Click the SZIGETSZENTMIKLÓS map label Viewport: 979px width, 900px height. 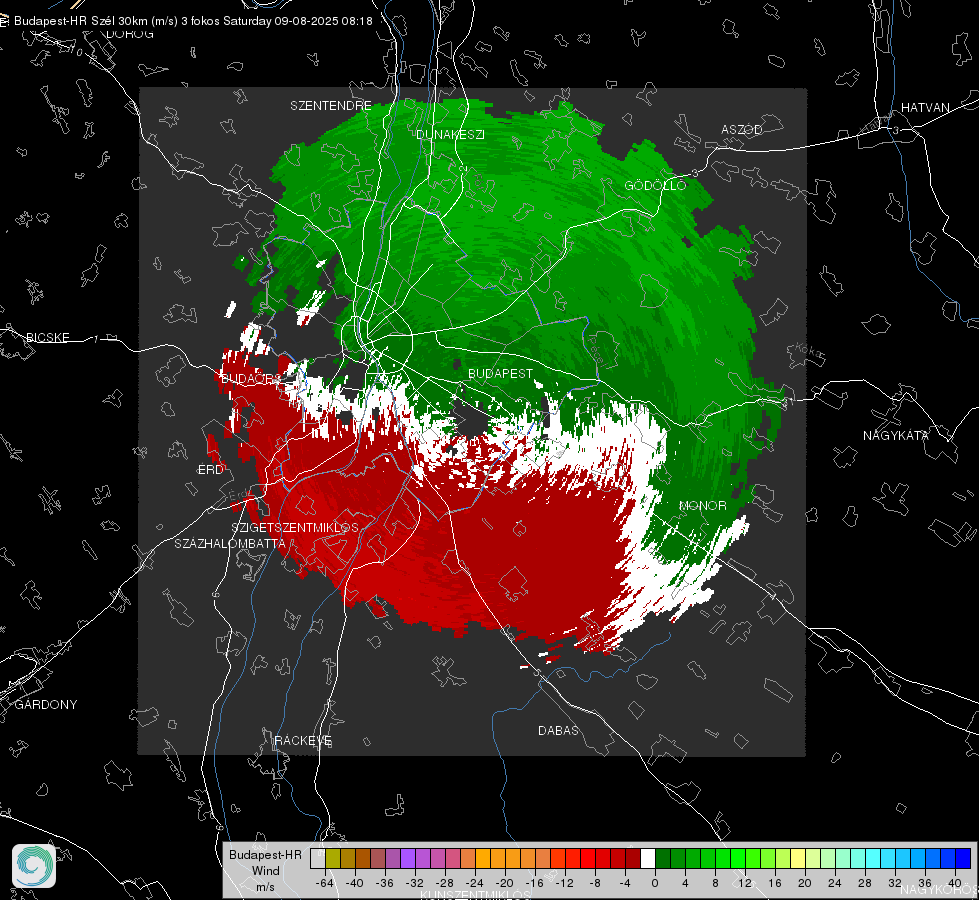click(295, 527)
